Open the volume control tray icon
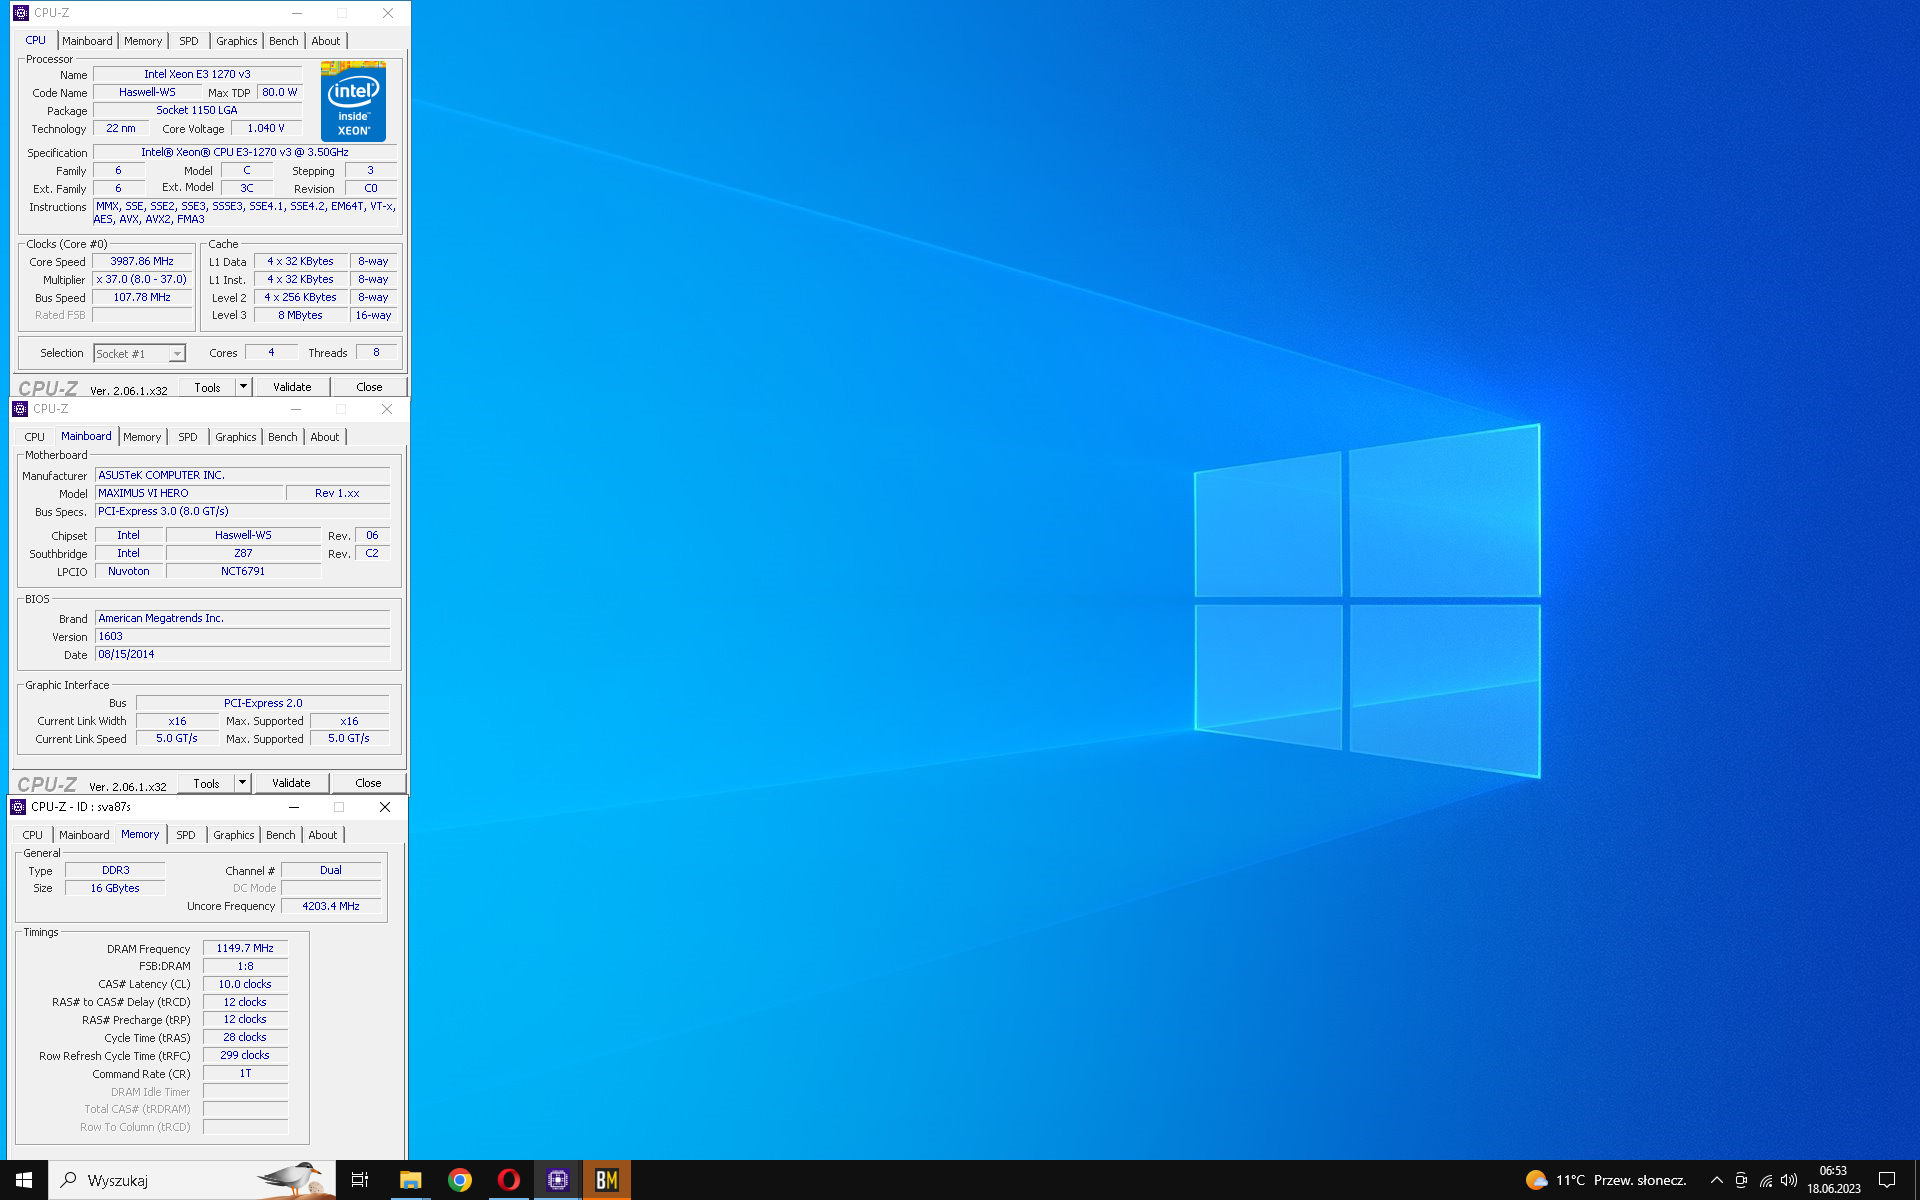This screenshot has height=1200, width=1920. tap(1789, 1180)
